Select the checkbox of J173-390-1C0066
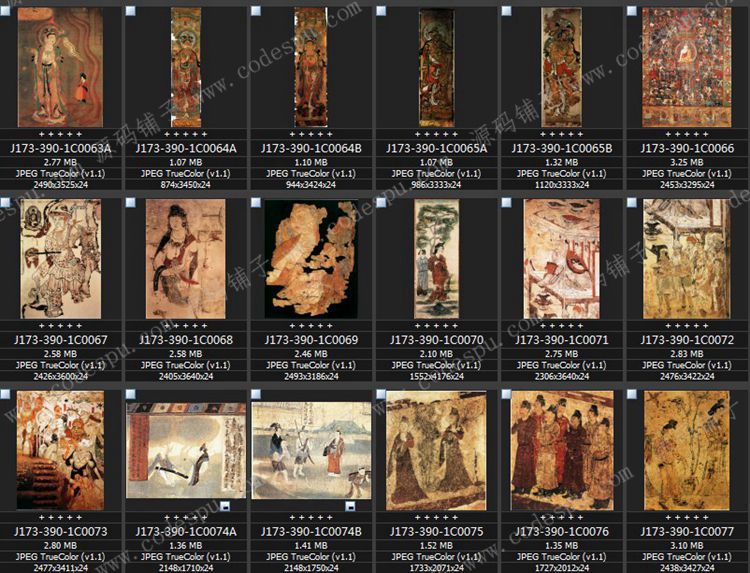 632,11
